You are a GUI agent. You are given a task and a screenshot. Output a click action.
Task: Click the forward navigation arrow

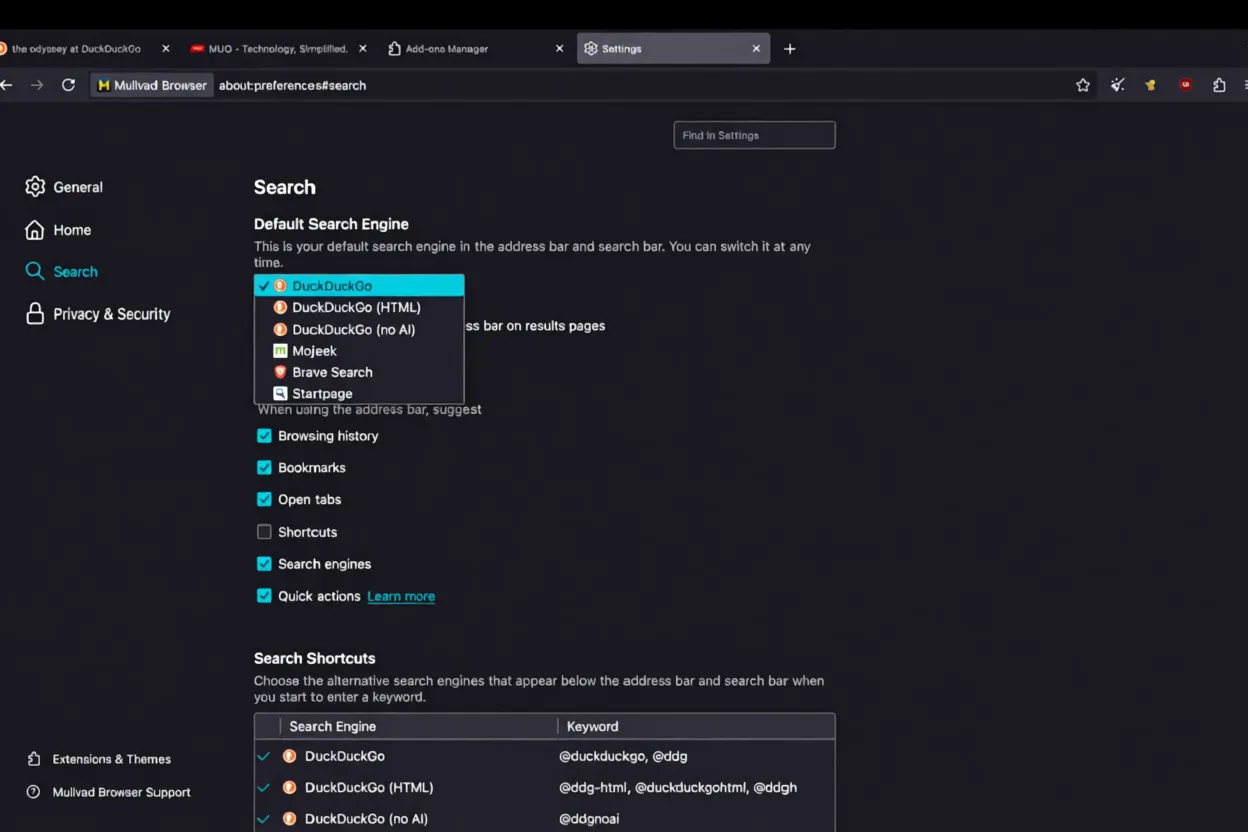37,85
